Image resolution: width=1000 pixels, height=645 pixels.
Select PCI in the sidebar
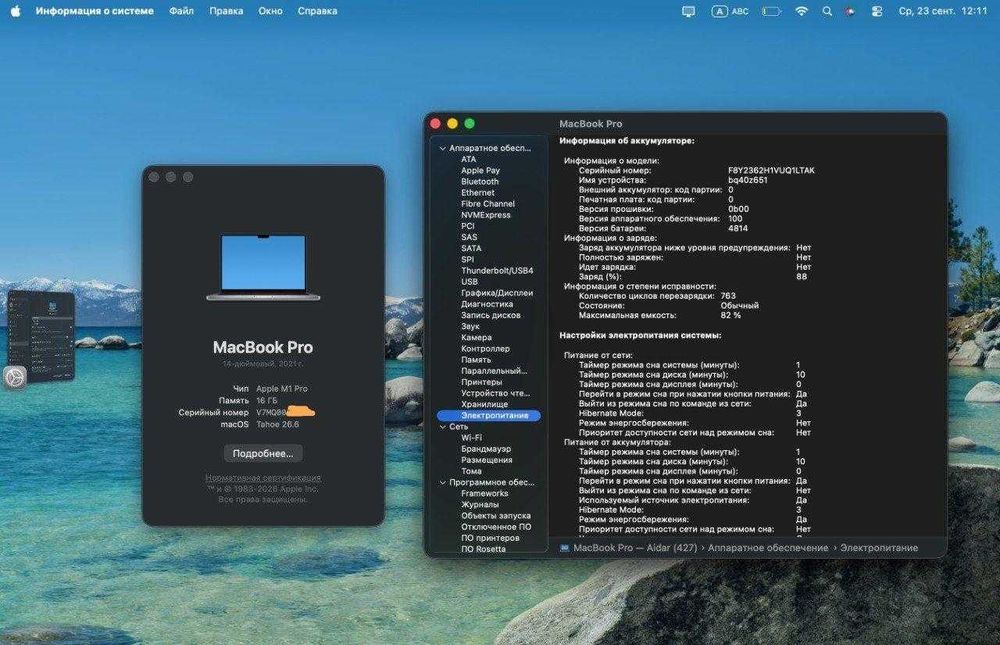(467, 226)
